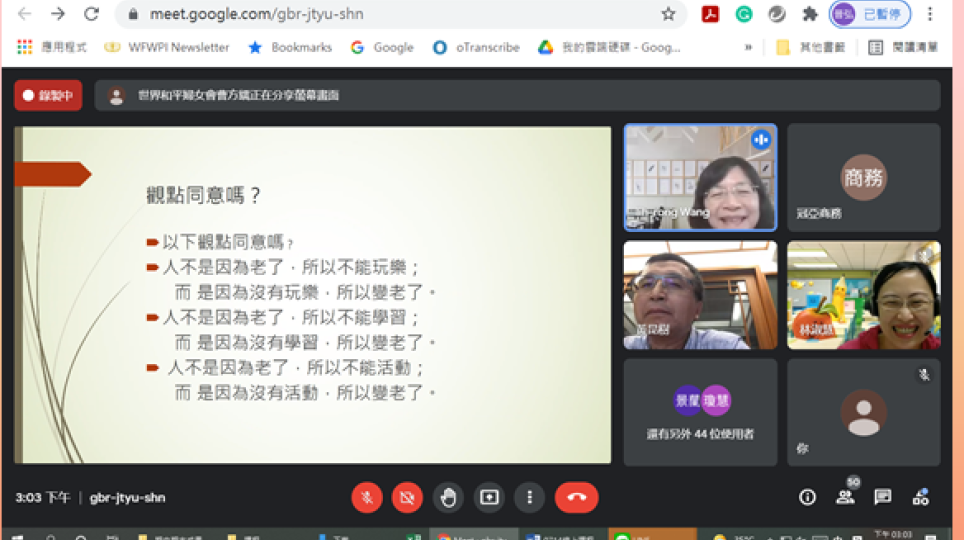Turn on the camera
The width and height of the screenshot is (964, 540).
(x=407, y=497)
